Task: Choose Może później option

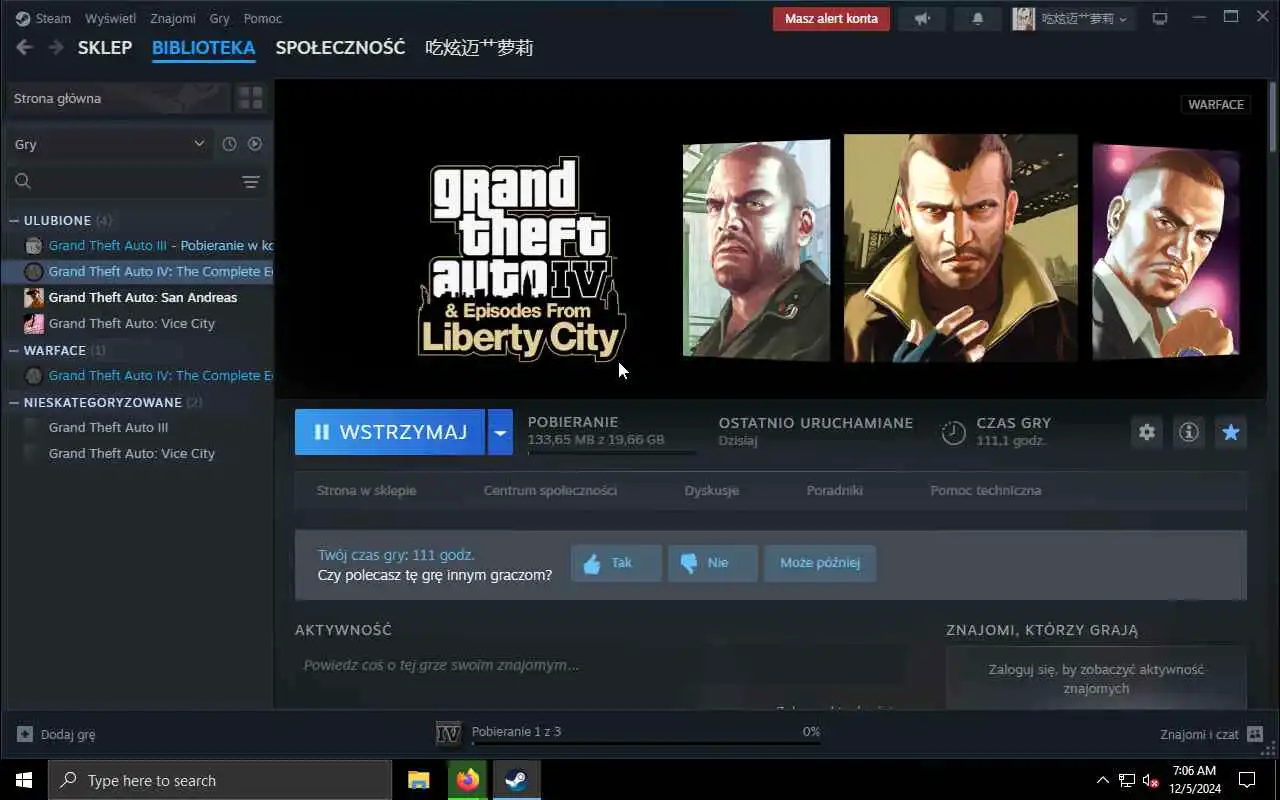Action: 820,563
